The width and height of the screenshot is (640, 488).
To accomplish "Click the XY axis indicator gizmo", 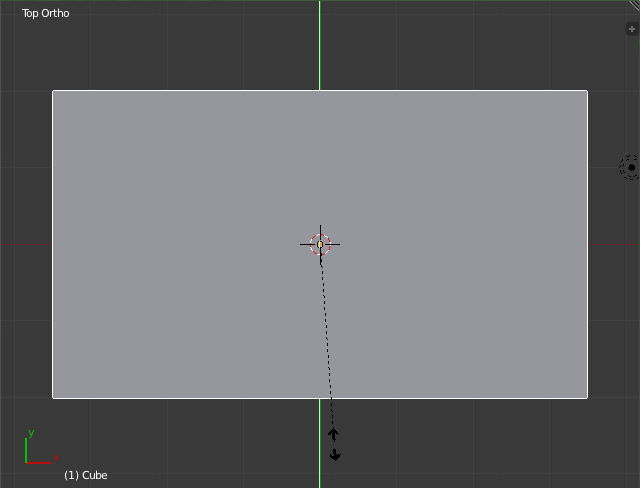I will 36,450.
